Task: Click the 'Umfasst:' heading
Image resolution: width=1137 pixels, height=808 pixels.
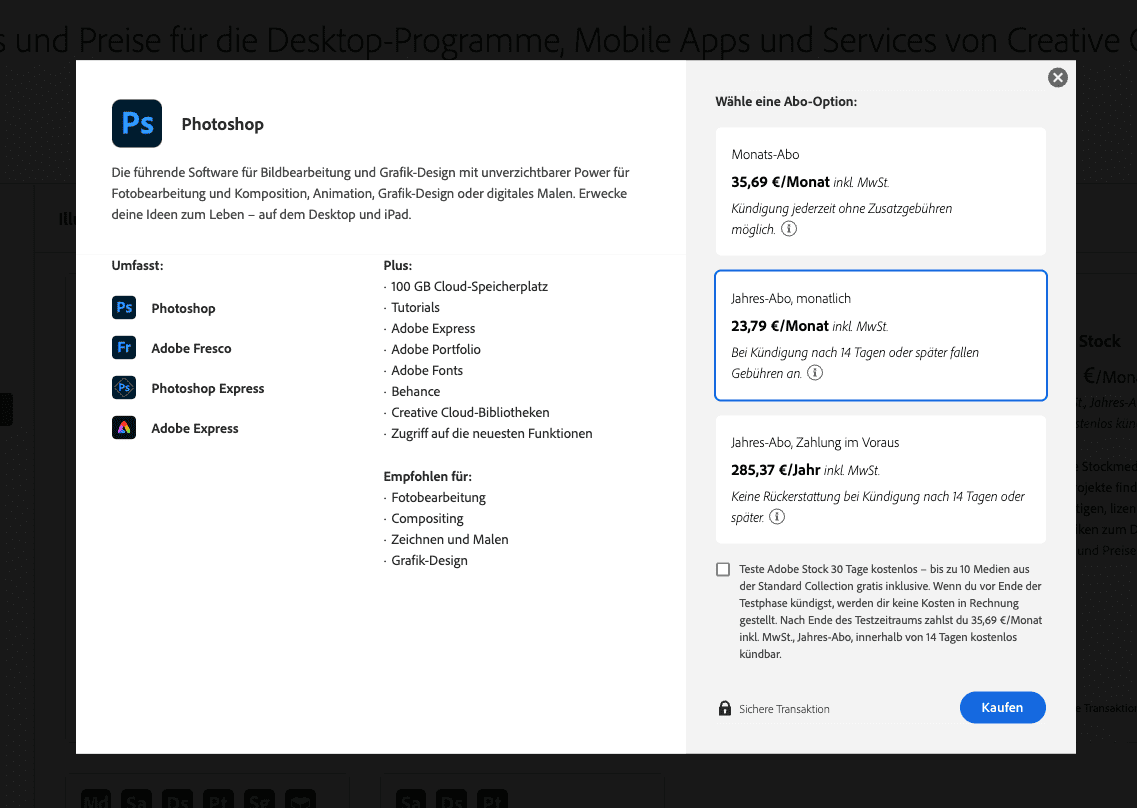Action: [x=137, y=265]
